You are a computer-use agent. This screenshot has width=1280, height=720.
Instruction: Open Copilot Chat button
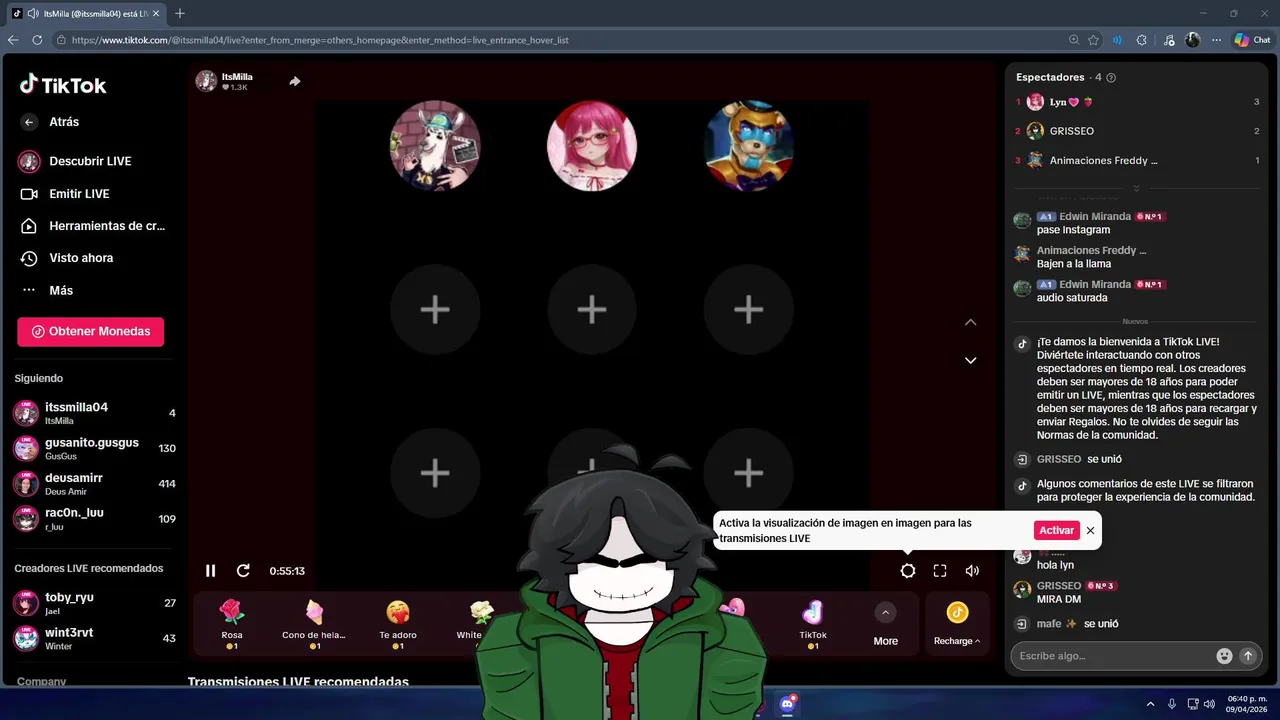pyautogui.click(x=1252, y=40)
